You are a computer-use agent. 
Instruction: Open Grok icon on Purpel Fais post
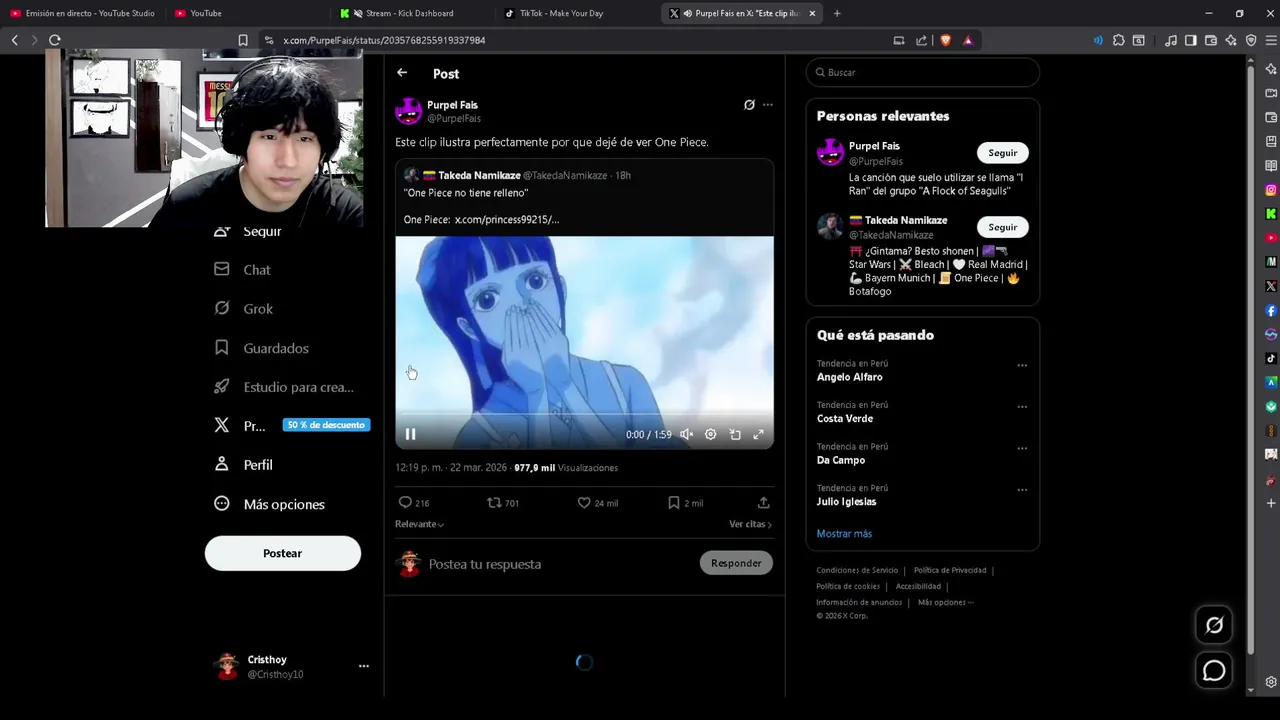click(x=749, y=105)
